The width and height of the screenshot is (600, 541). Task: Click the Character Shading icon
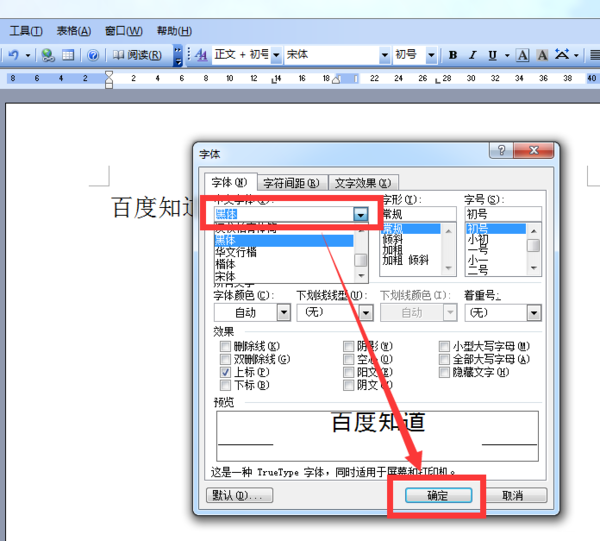click(542, 55)
